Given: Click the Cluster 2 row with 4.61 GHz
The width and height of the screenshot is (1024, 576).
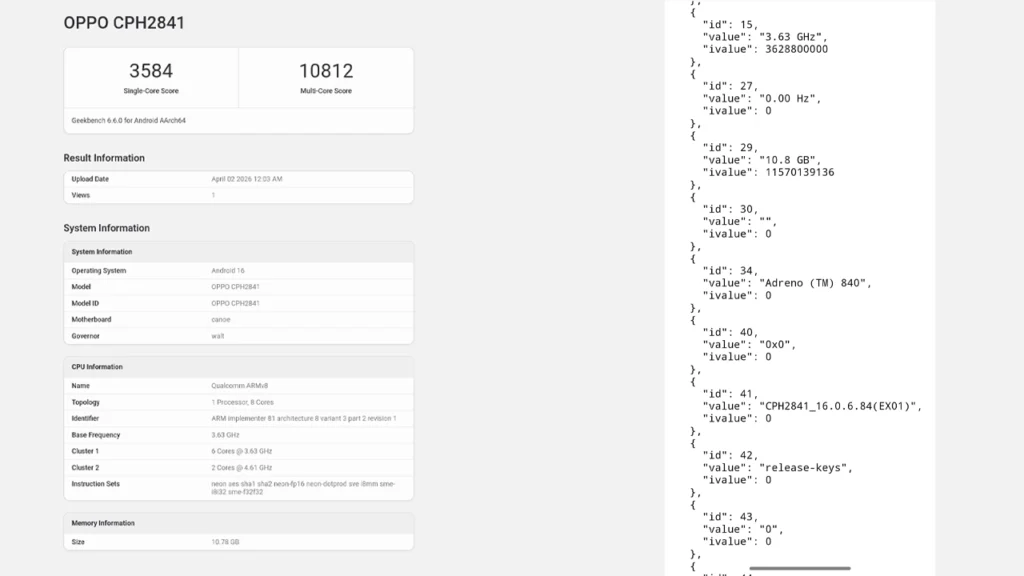Looking at the screenshot, I should pos(238,468).
